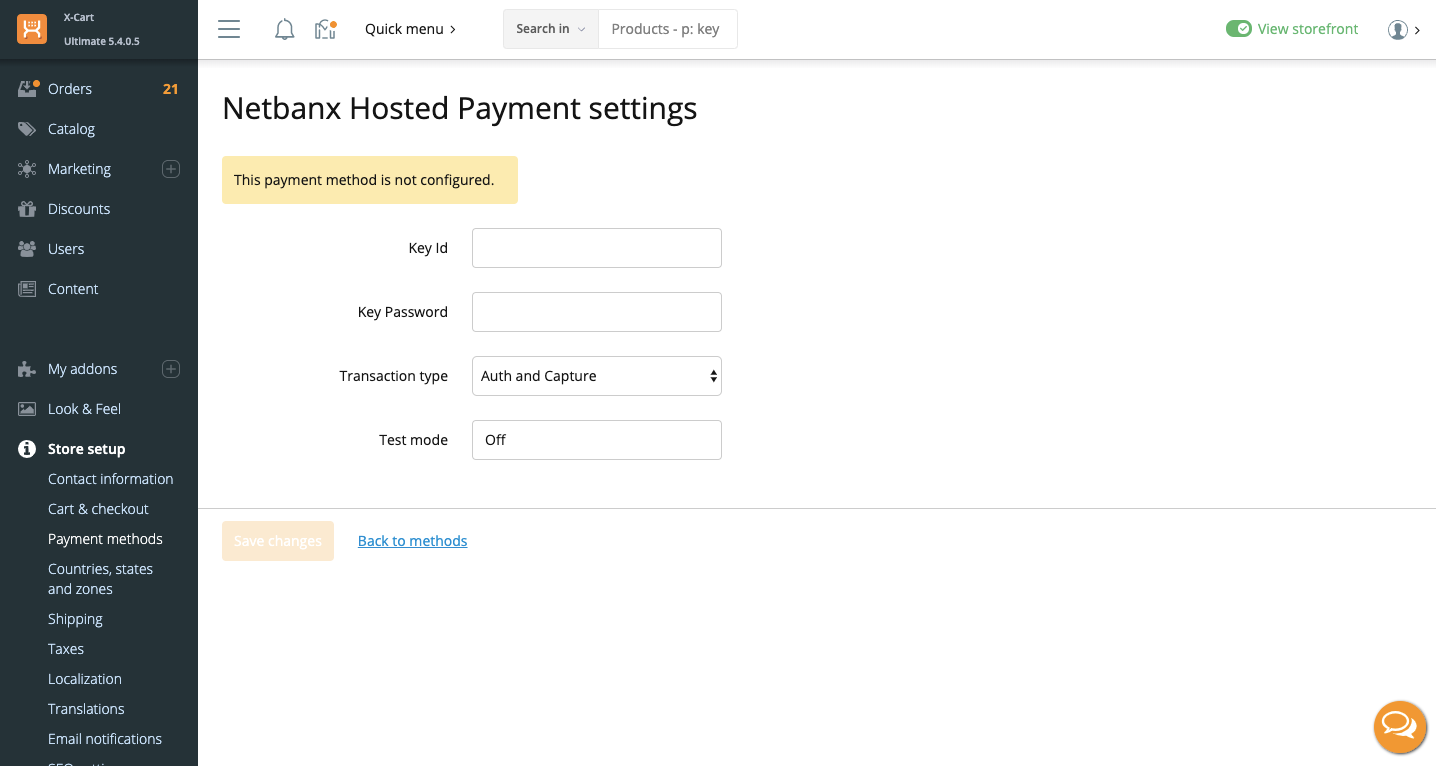Click the Orders sidebar icon
This screenshot has height=766, width=1436.
pyautogui.click(x=28, y=89)
